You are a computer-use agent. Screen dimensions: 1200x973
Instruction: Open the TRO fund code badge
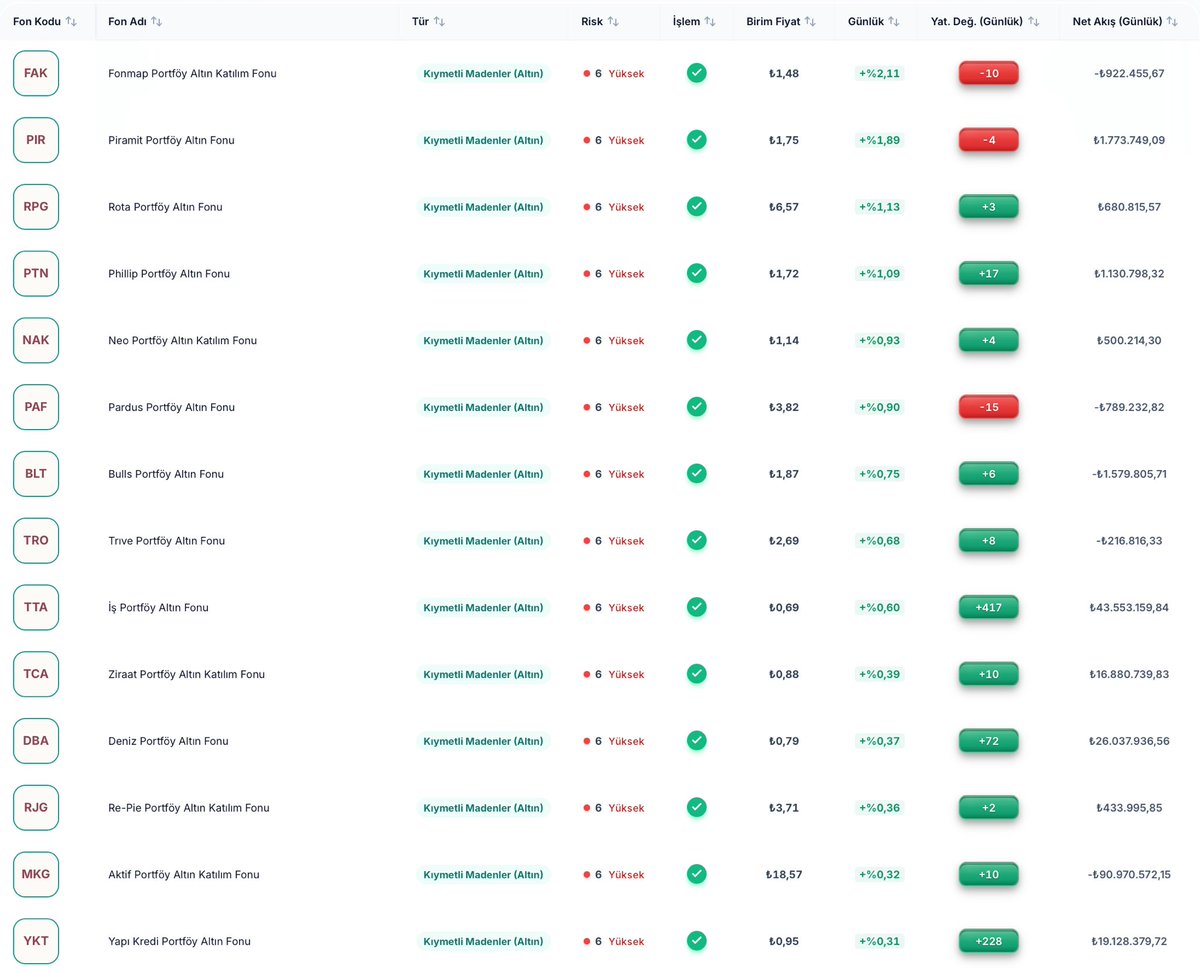pyautogui.click(x=36, y=541)
